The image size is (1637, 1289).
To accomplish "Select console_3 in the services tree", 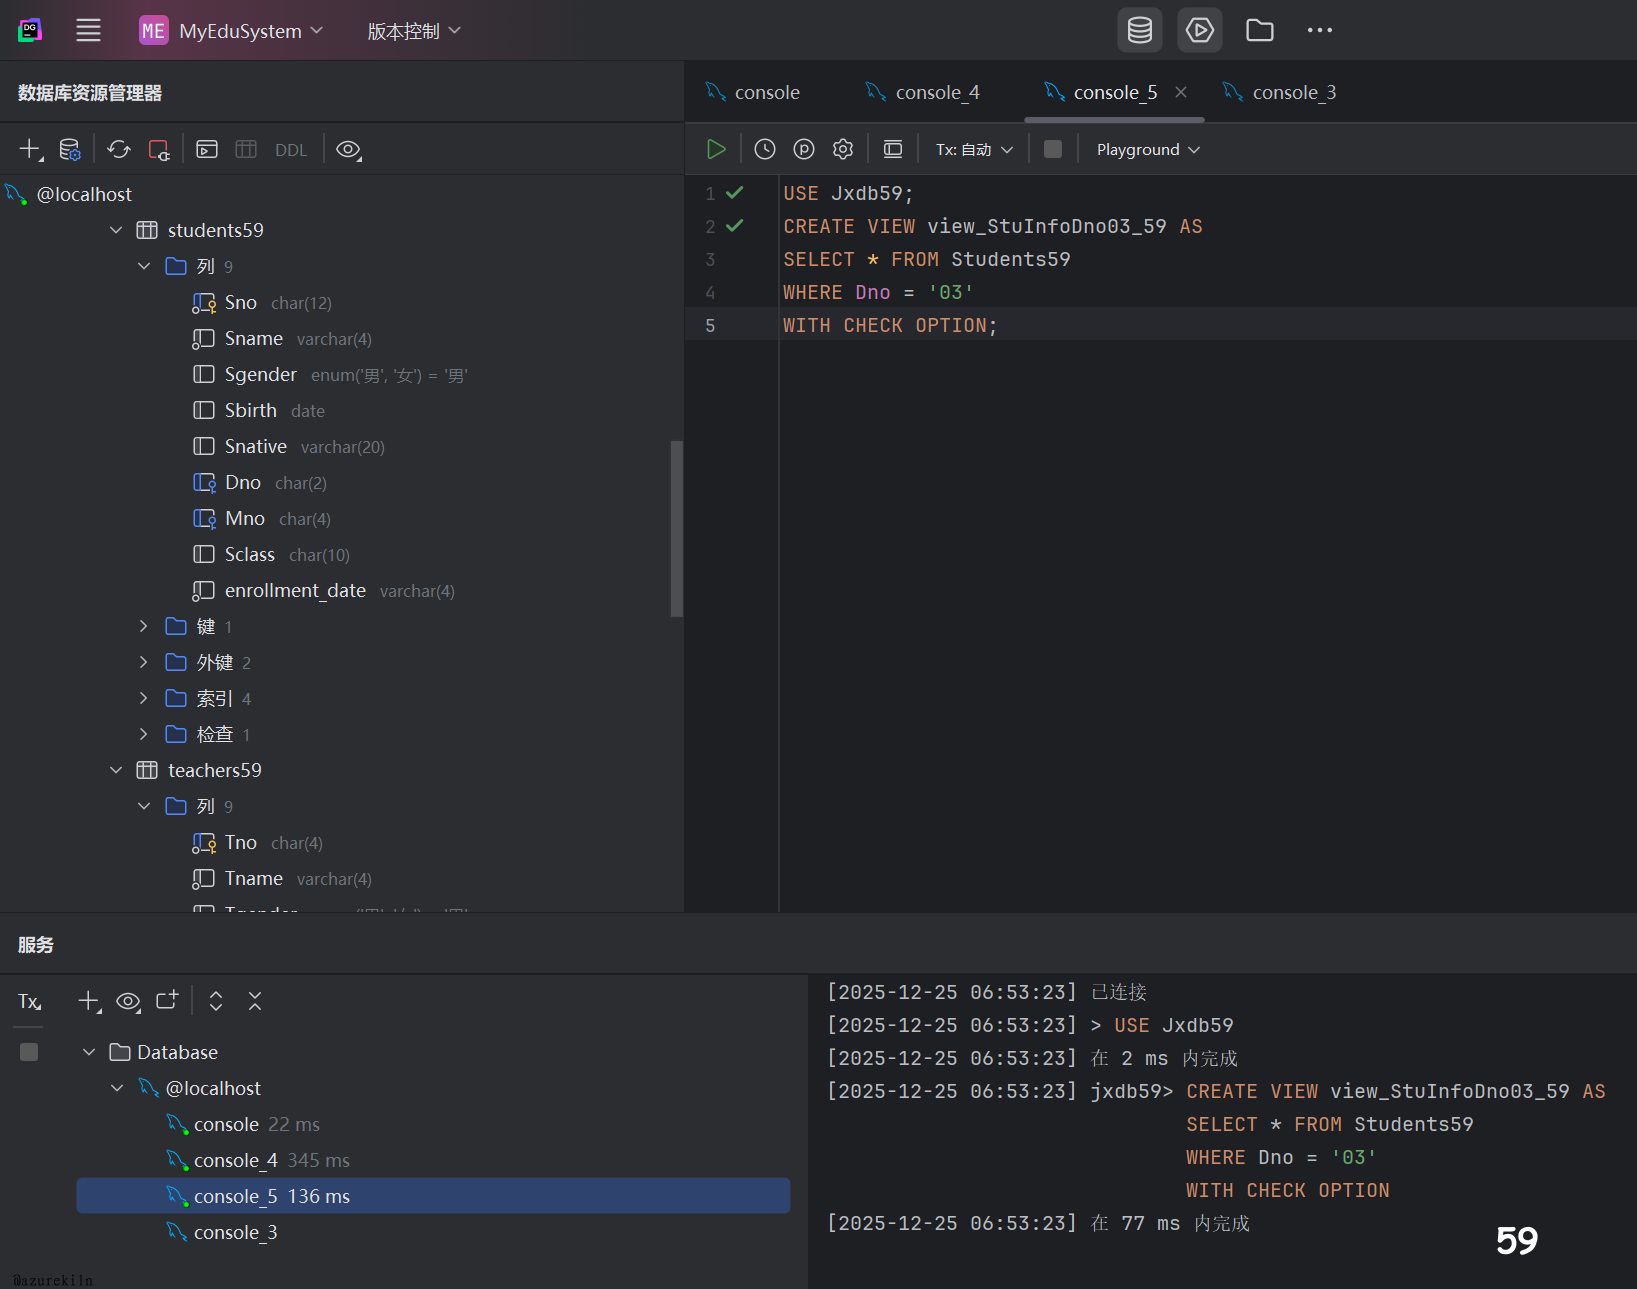I will click(x=235, y=1232).
